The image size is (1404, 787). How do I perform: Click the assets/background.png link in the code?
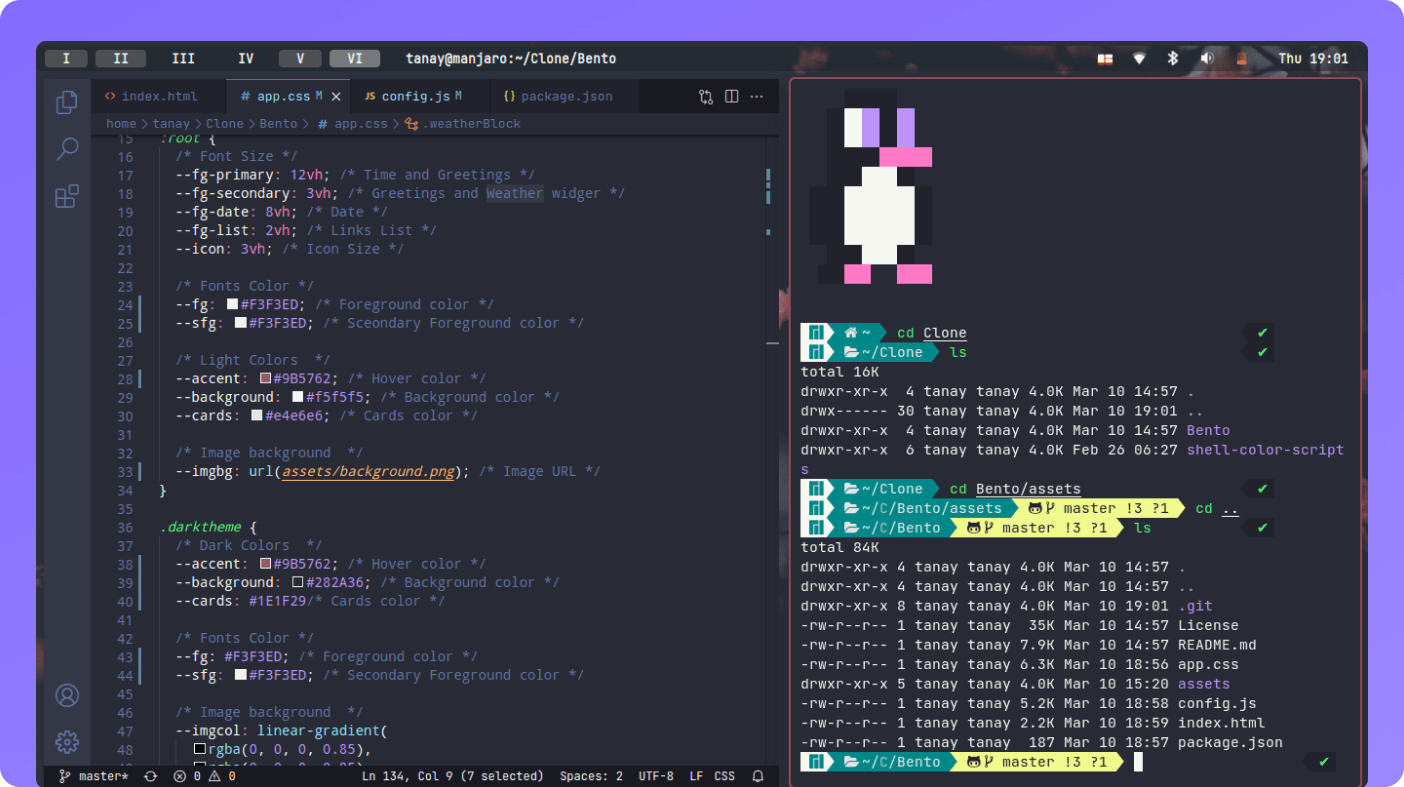369,471
